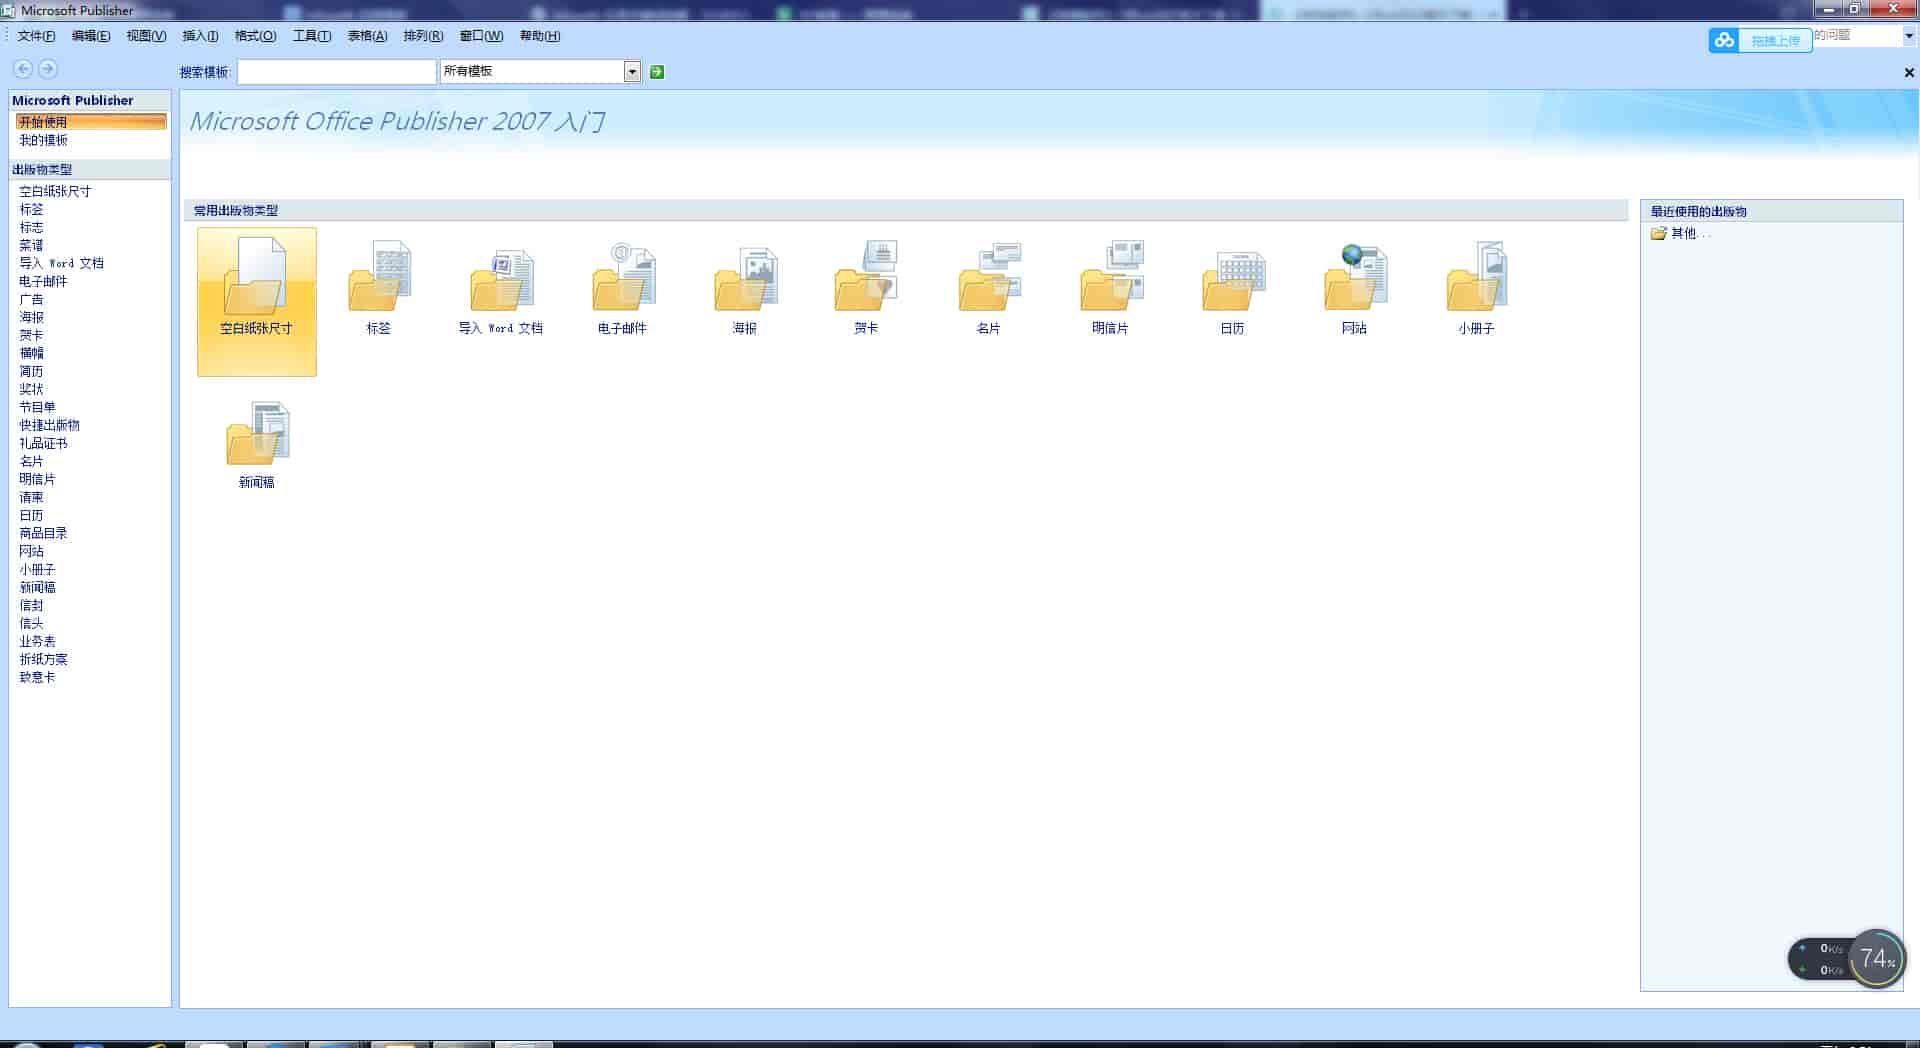Open the 电子邮件 e-mail template icon
The image size is (1920, 1048).
tap(623, 280)
